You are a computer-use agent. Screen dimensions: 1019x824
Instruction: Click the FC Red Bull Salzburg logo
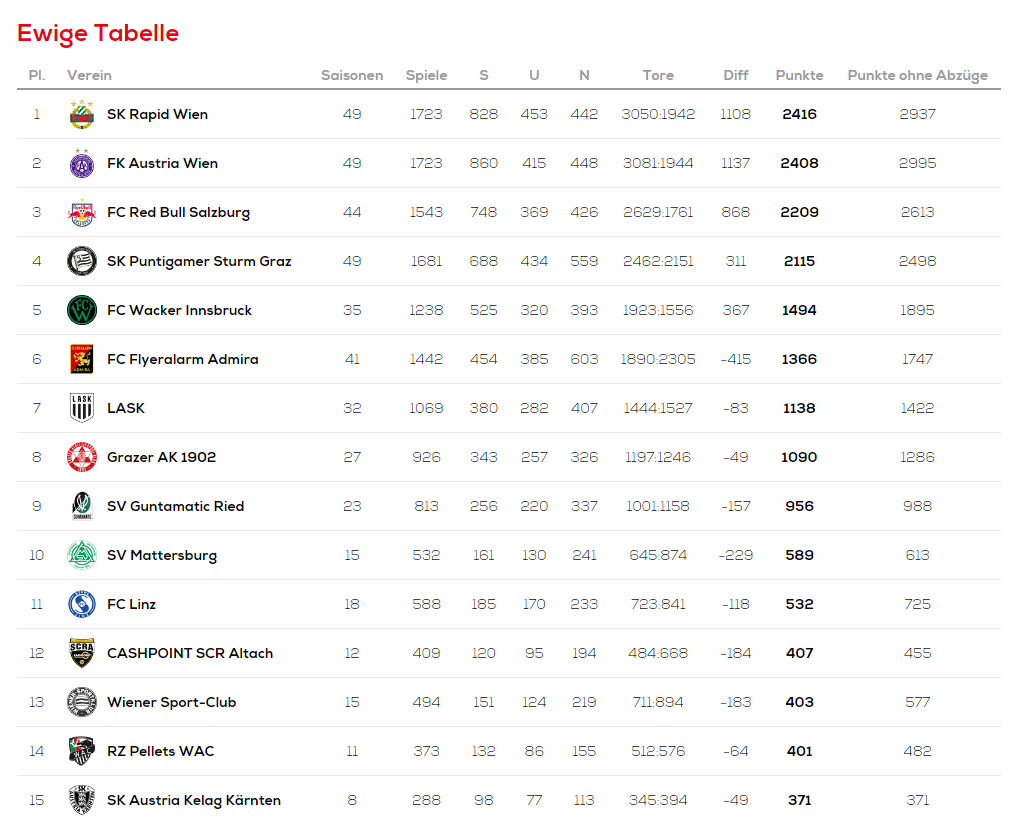82,212
